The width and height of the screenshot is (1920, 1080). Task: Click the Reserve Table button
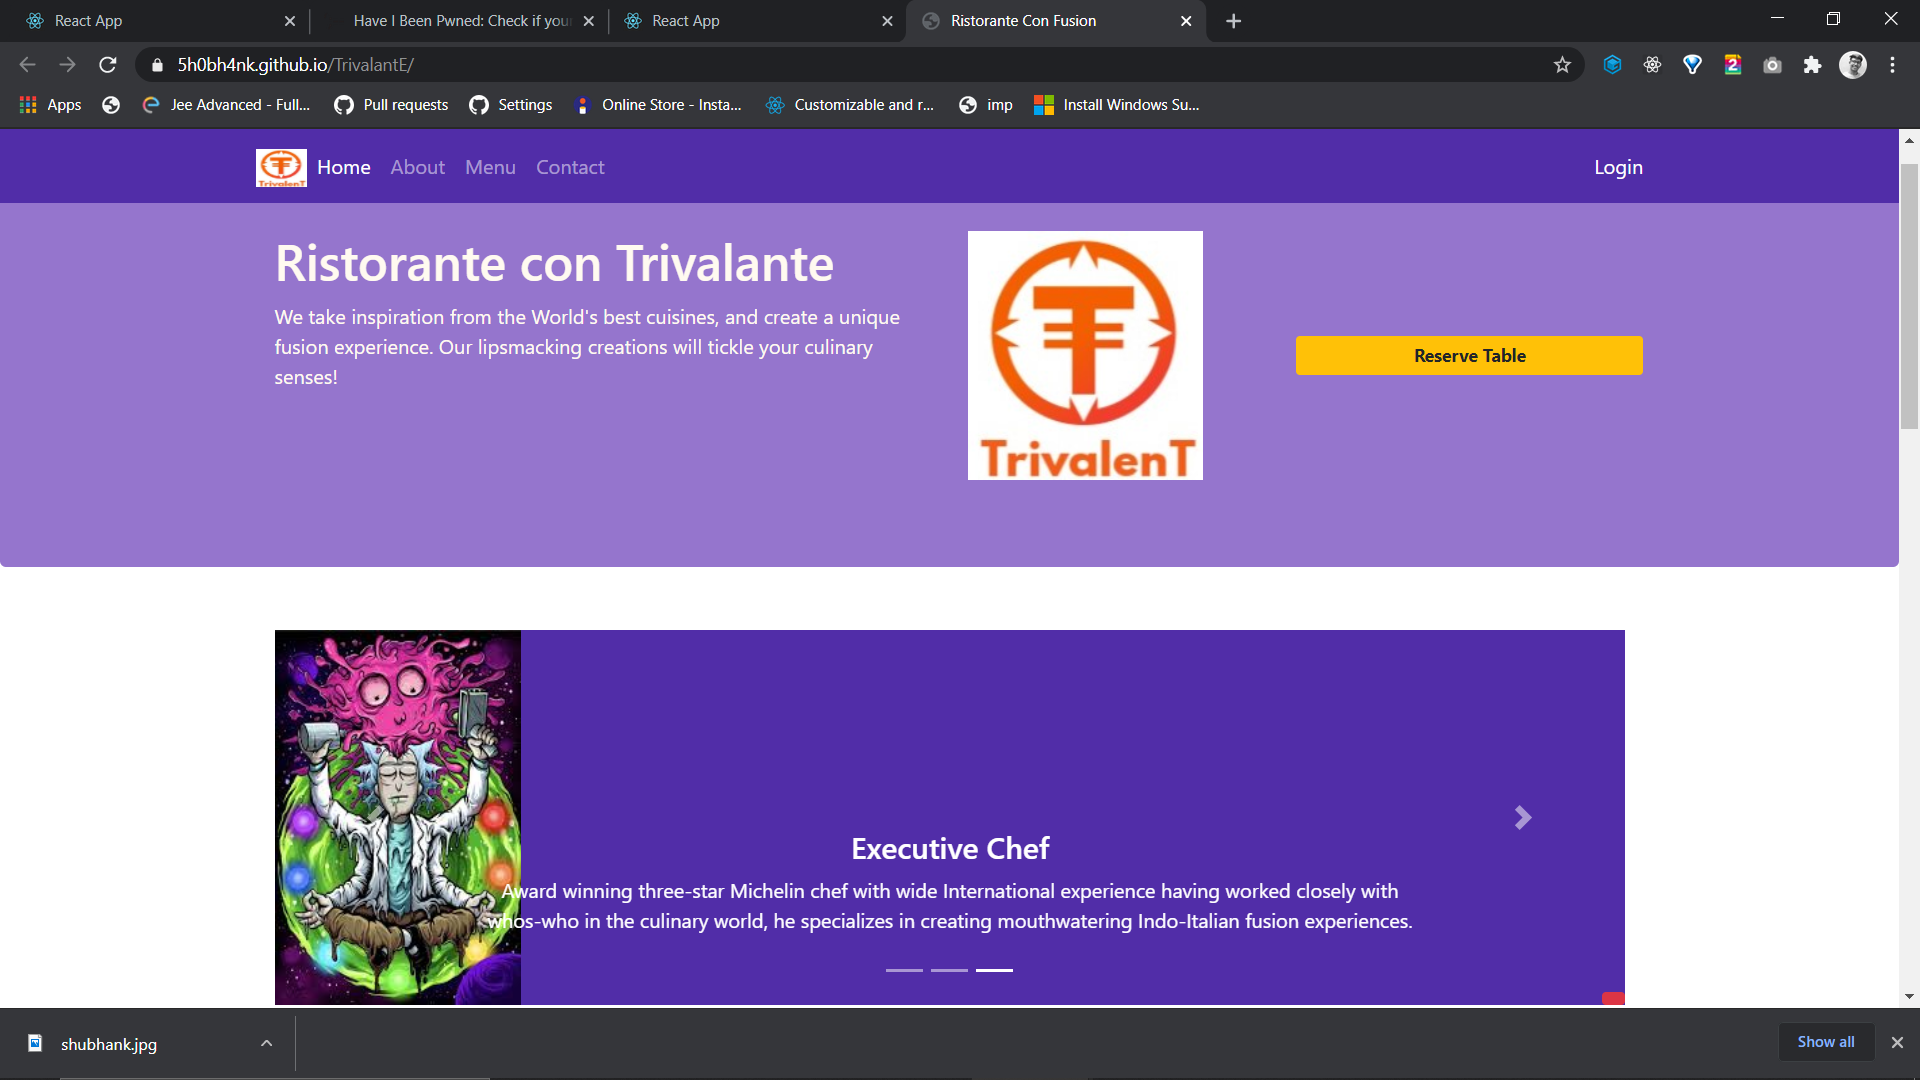[x=1469, y=356]
